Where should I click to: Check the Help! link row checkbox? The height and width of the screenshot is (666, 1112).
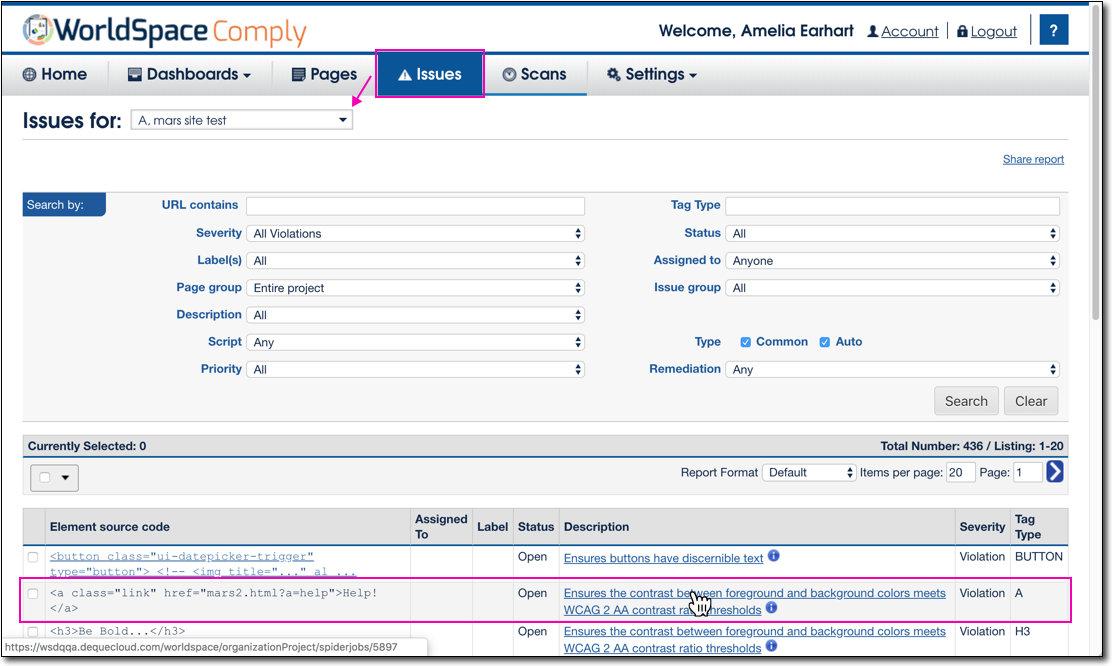[33, 593]
